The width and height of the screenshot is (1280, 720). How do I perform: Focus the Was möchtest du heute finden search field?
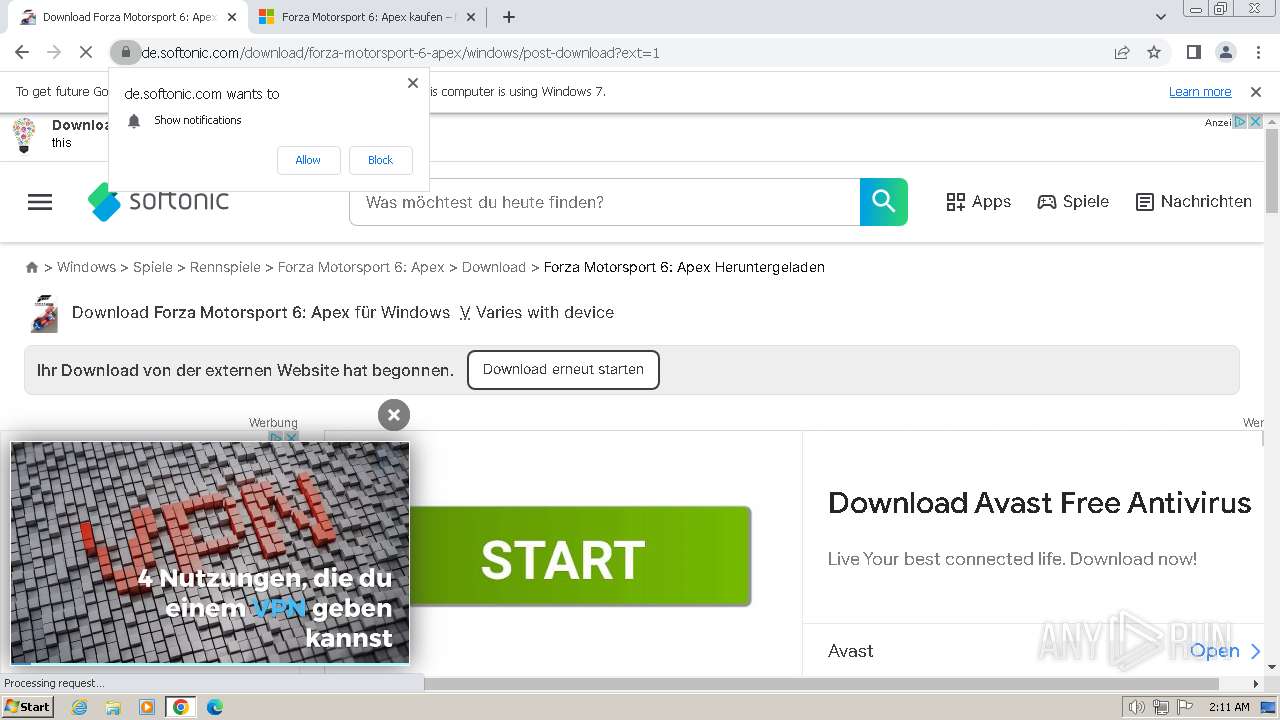click(604, 202)
